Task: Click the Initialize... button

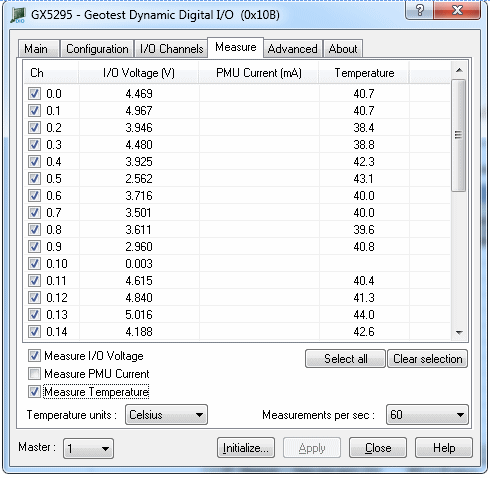Action: (x=246, y=448)
